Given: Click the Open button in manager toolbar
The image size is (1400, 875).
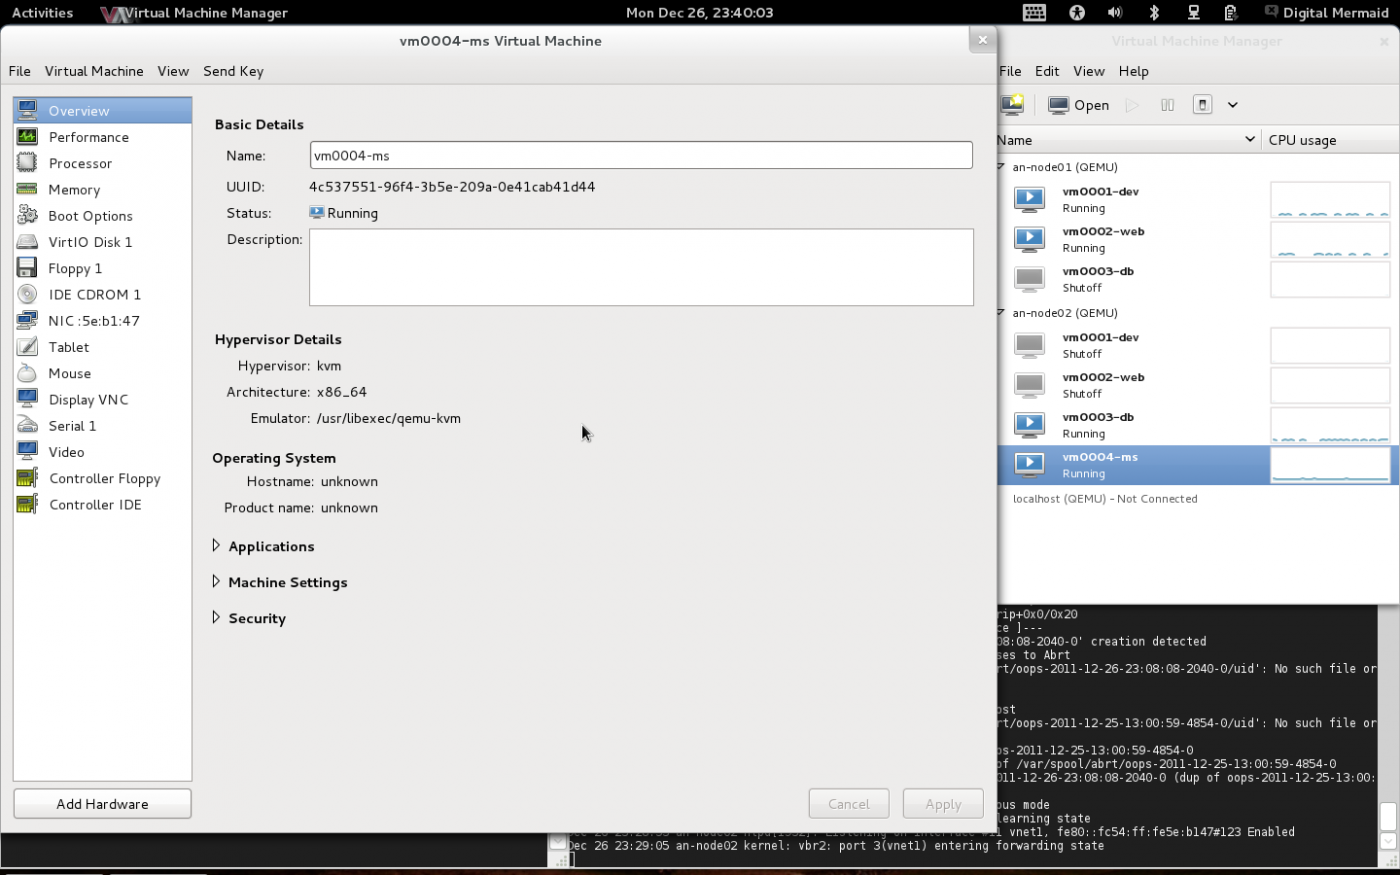Looking at the screenshot, I should [1079, 105].
